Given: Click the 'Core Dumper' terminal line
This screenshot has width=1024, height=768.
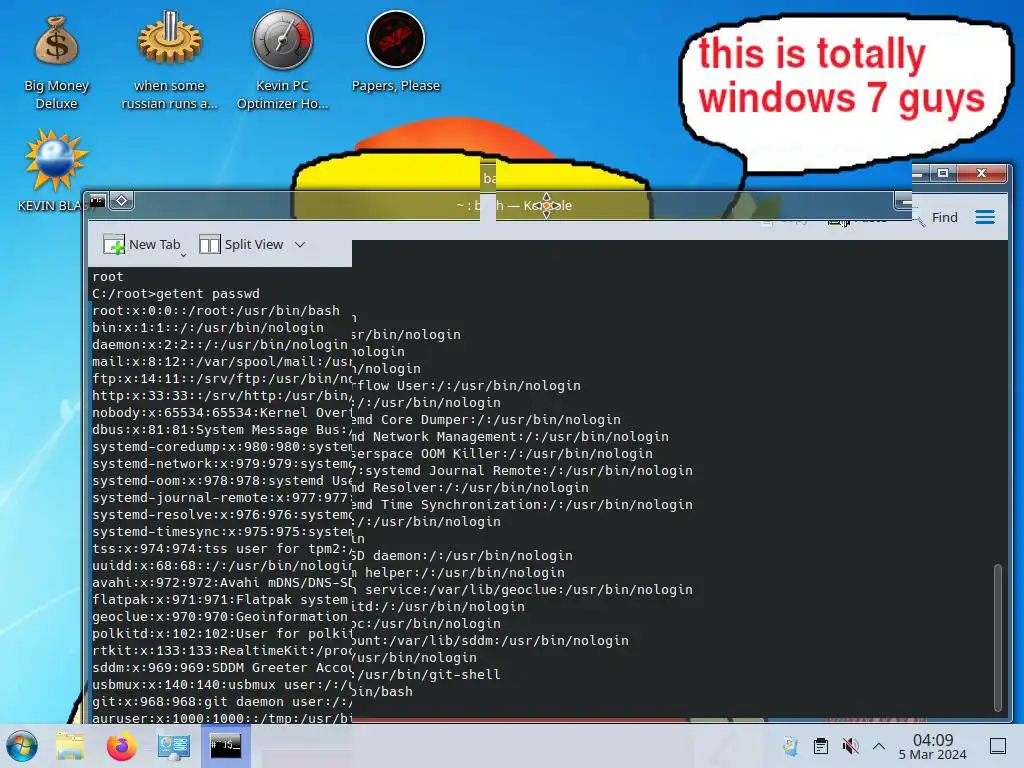Looking at the screenshot, I should tap(487, 420).
